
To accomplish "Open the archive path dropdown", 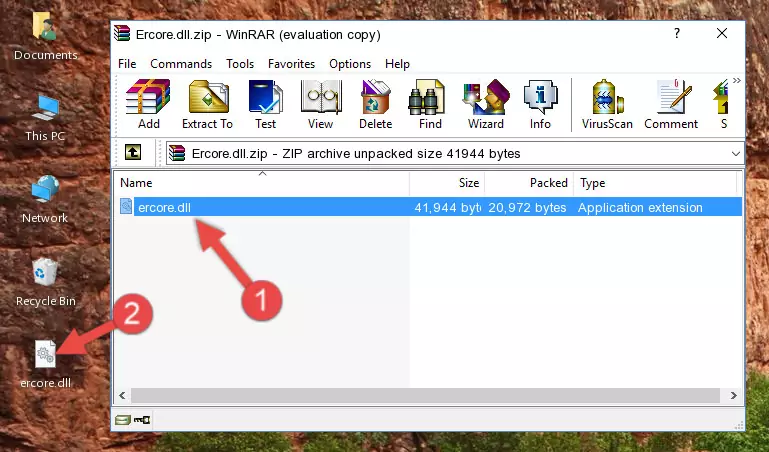I will point(736,153).
